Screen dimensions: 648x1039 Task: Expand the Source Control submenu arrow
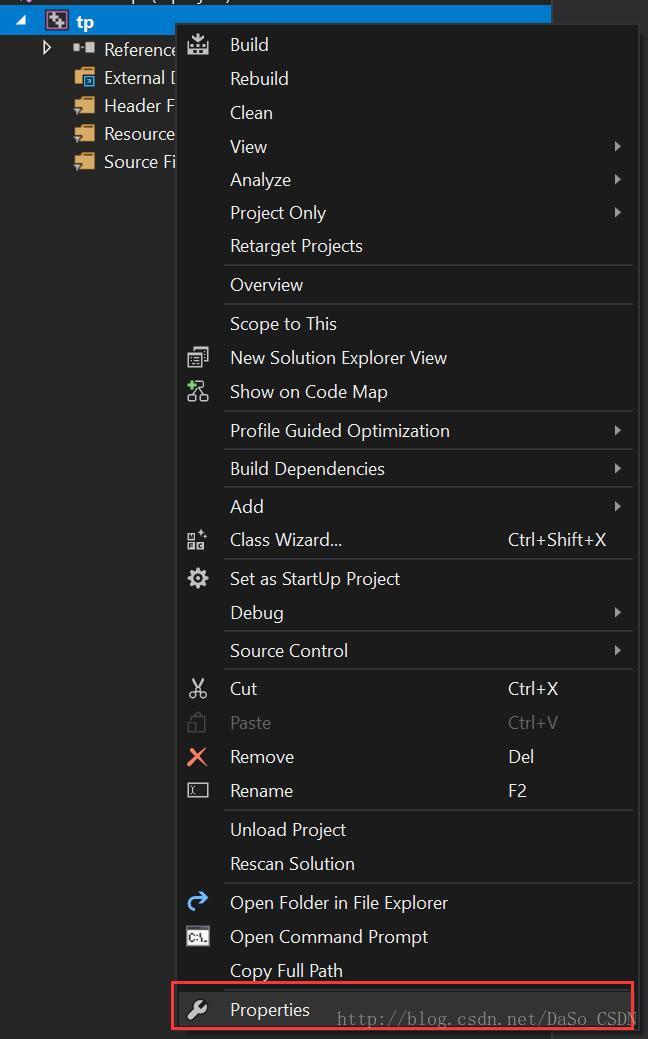tap(618, 650)
